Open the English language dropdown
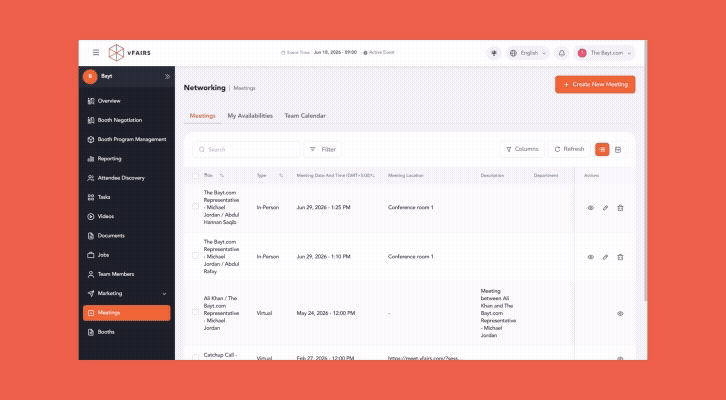Image resolution: width=726 pixels, height=400 pixels. pos(528,53)
